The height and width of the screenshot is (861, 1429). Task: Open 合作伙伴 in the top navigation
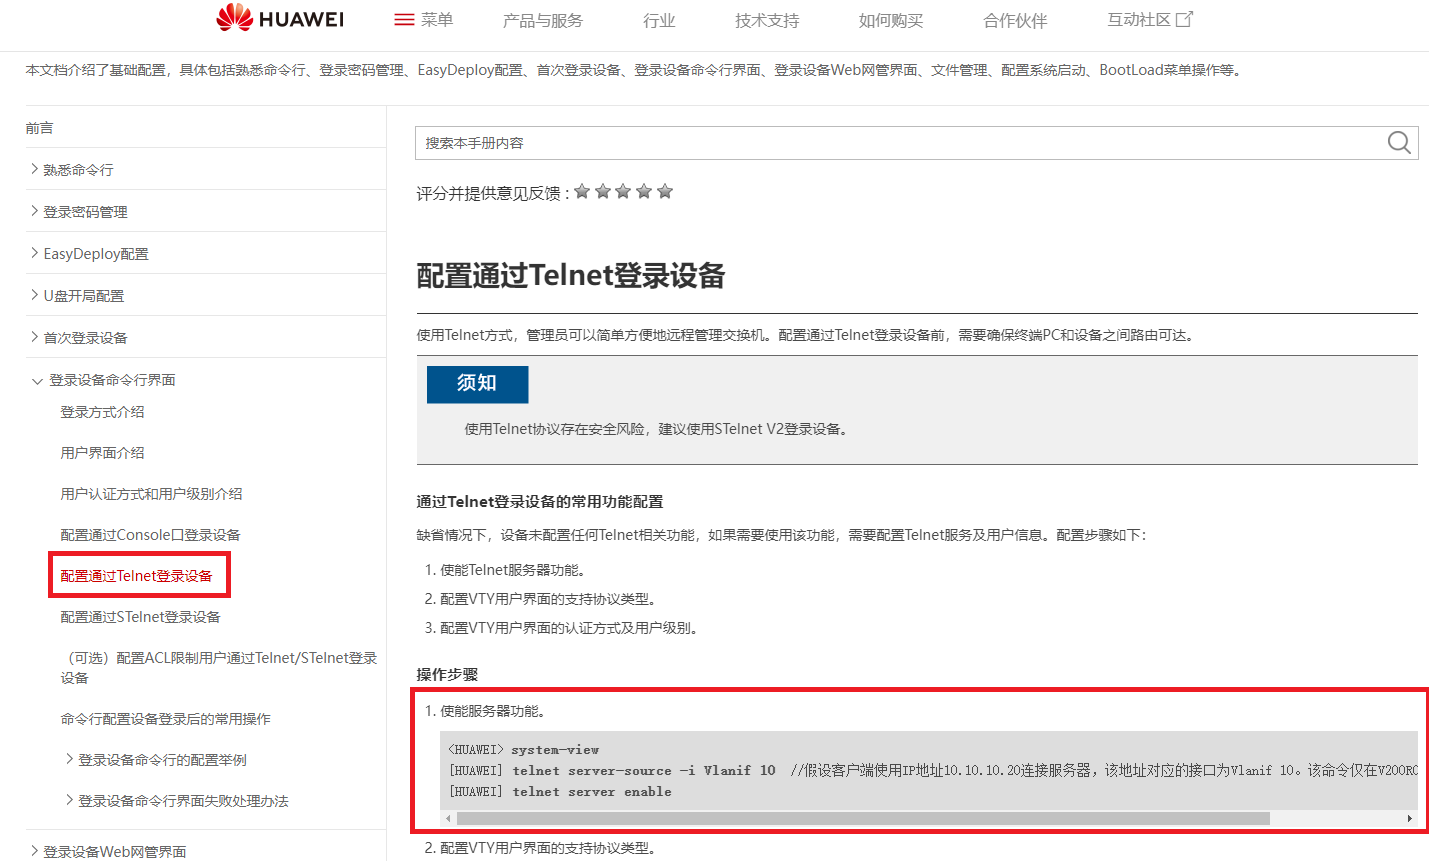1015,20
